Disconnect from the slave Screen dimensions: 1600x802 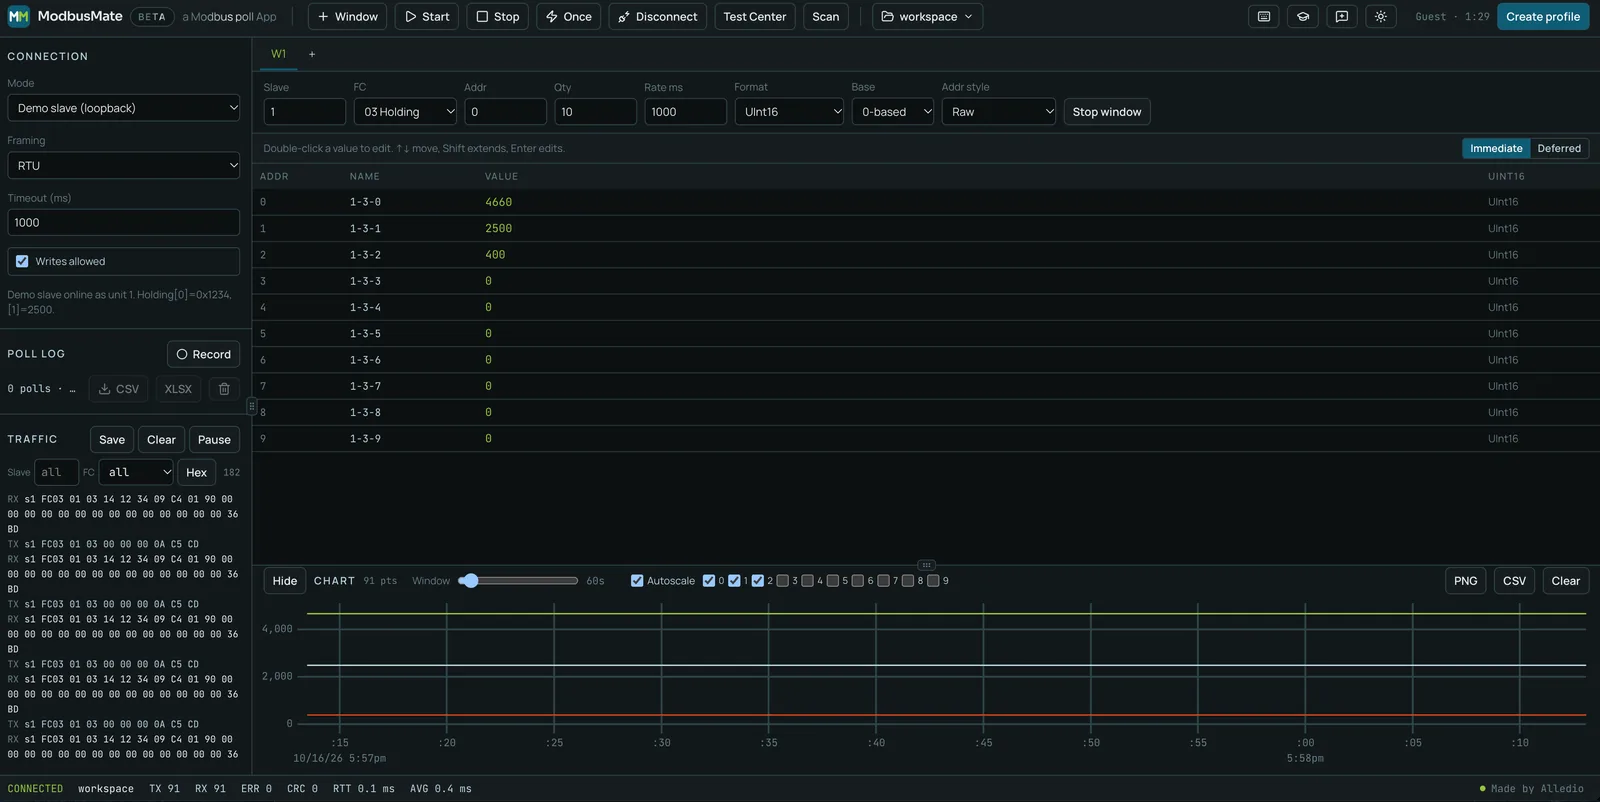657,17
